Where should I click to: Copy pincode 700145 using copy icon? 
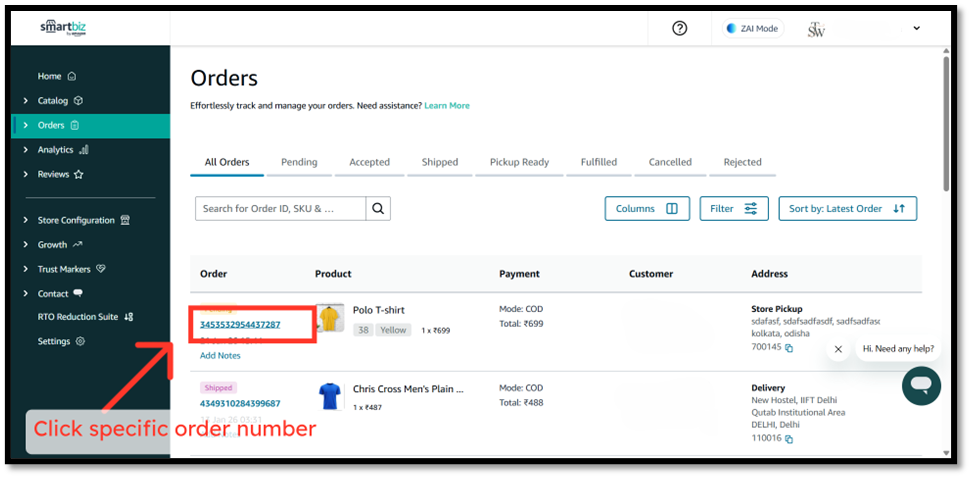coord(789,348)
